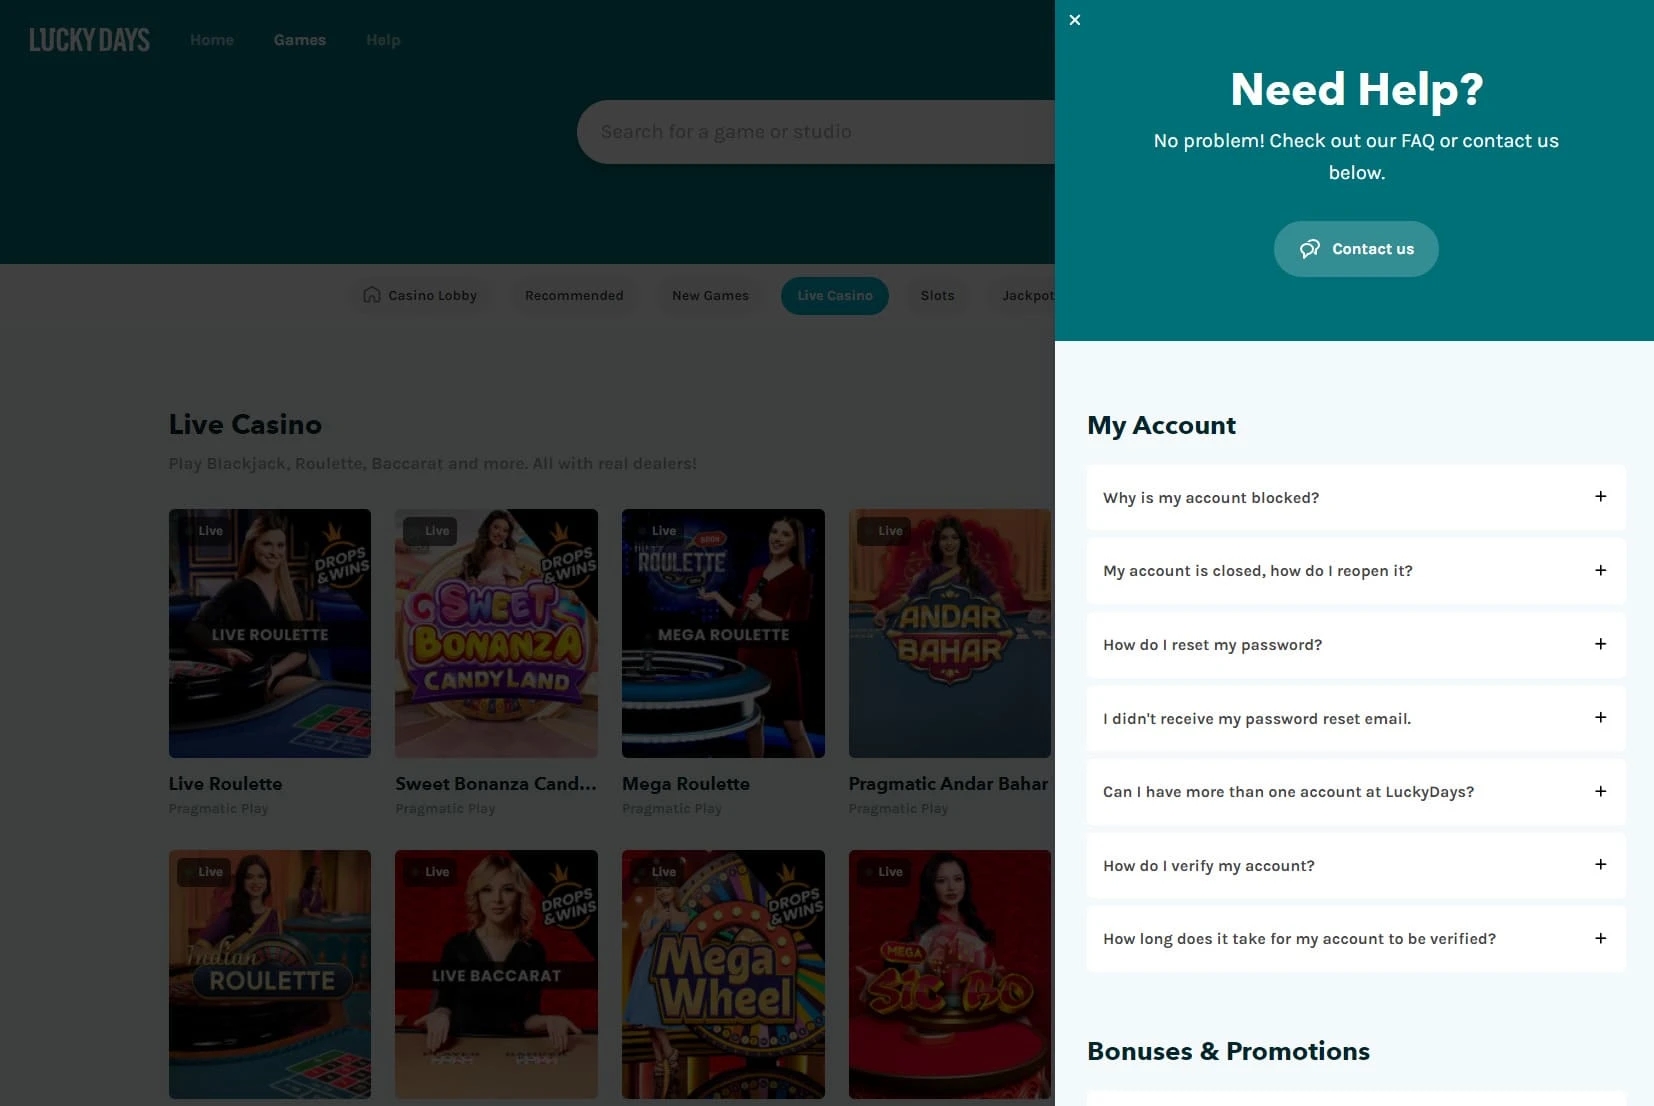
Task: Expand 'Why is my account blocked?' question
Action: pyautogui.click(x=1356, y=498)
